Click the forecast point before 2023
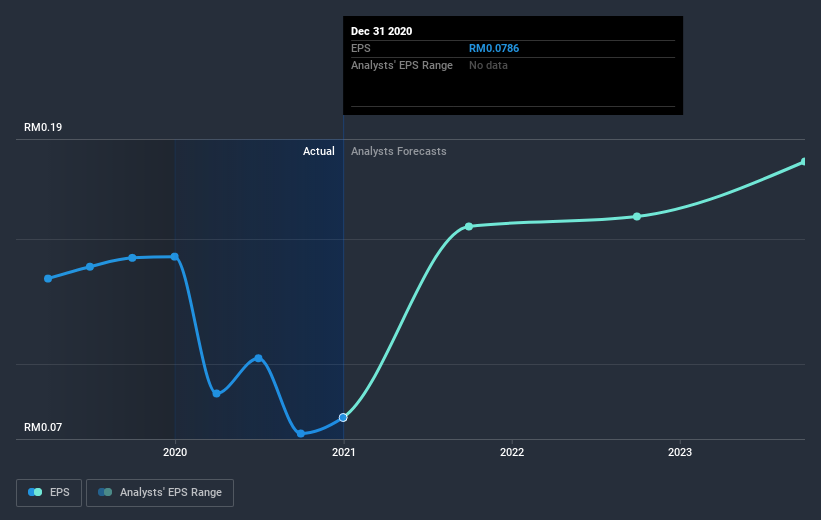Screen dimensions: 821x520 click(637, 216)
